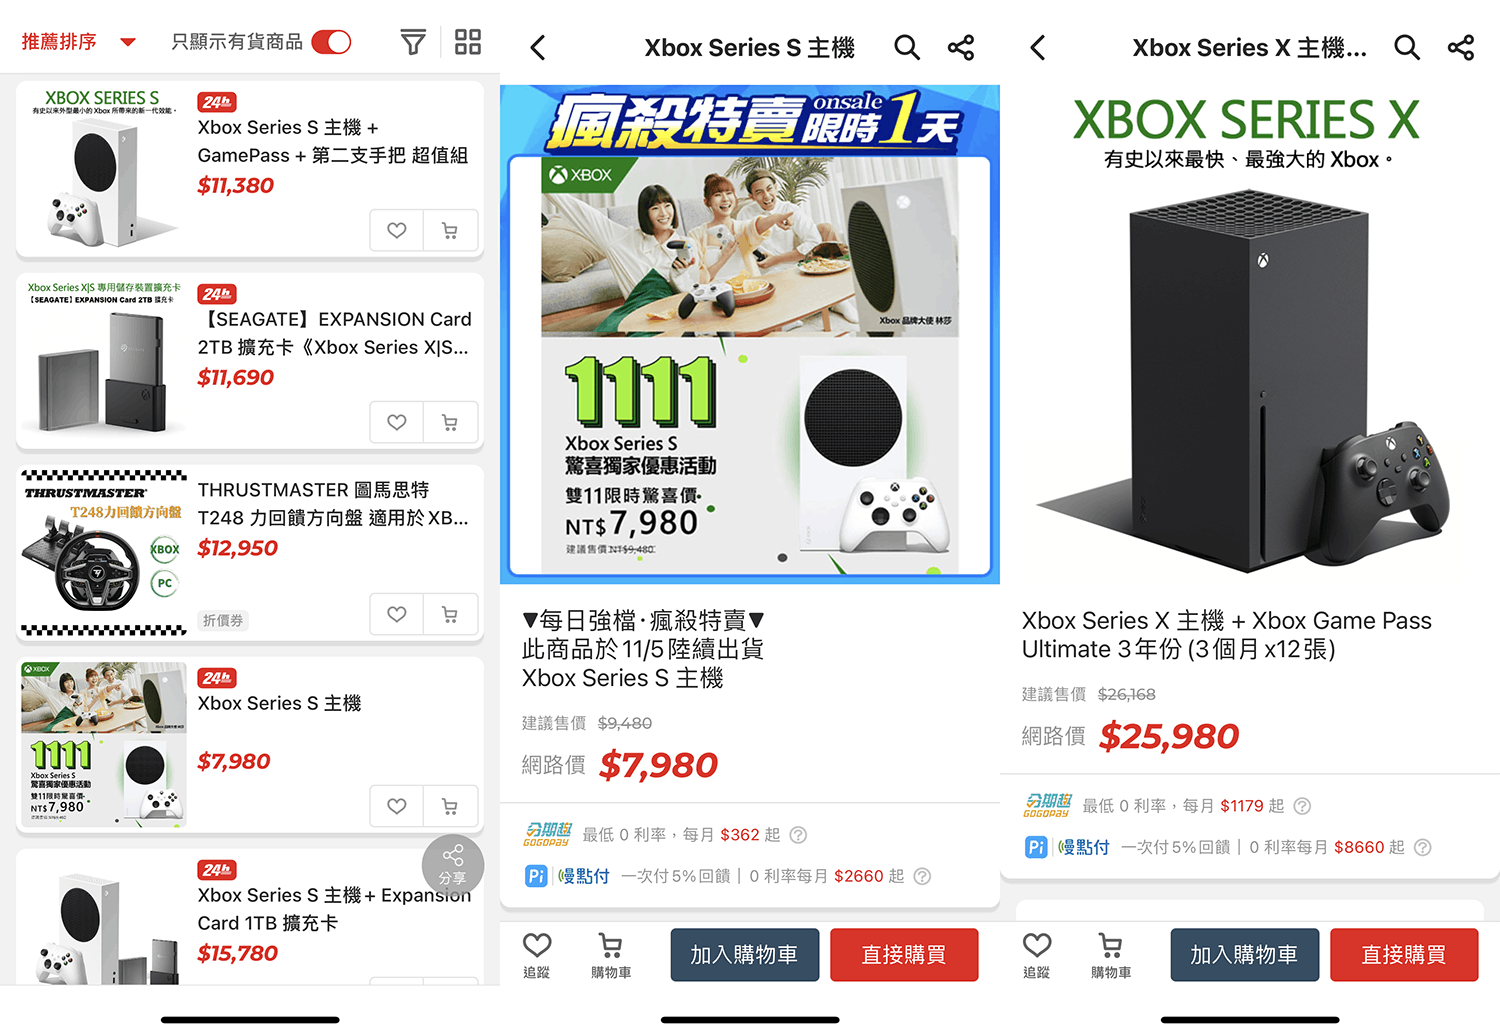This screenshot has height=1034, width=1500.
Task: Open help icon beside 每月 $8660 起
Action: coord(1423,847)
